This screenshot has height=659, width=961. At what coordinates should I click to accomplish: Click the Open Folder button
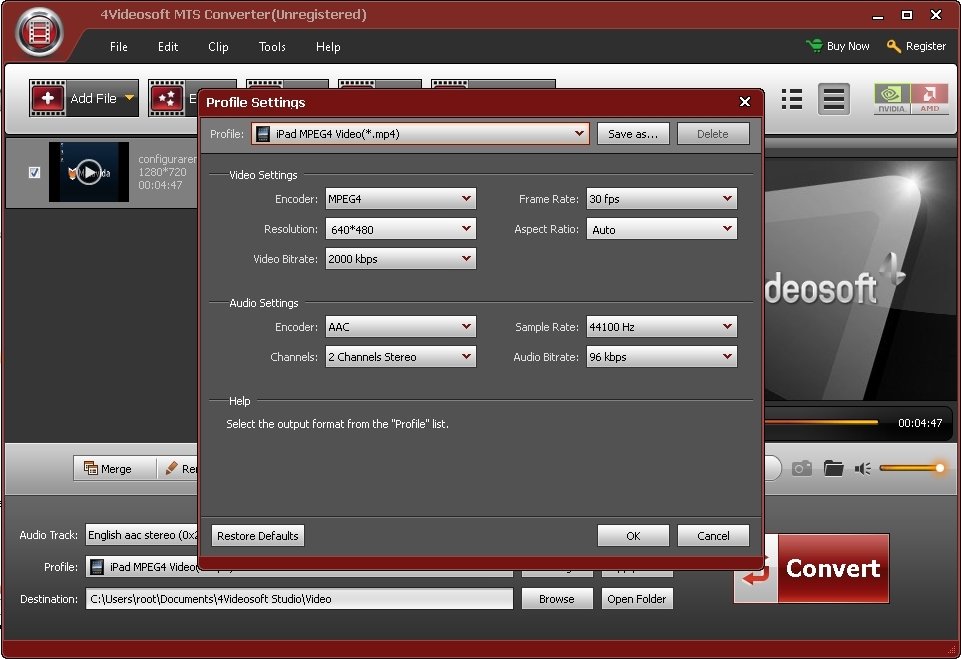(x=637, y=598)
